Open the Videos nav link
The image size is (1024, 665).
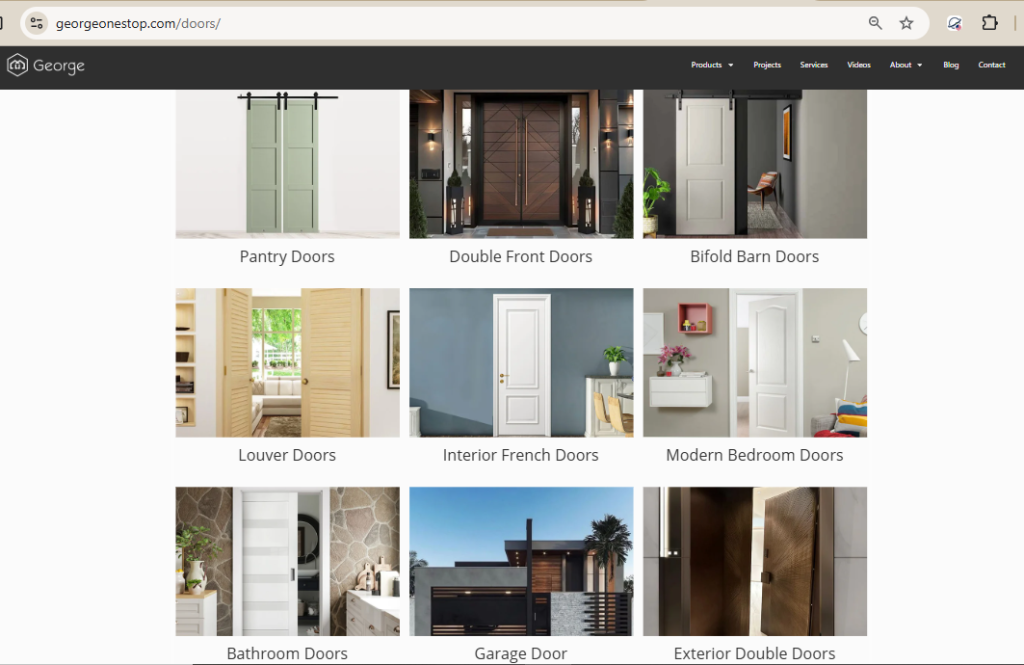click(x=859, y=65)
